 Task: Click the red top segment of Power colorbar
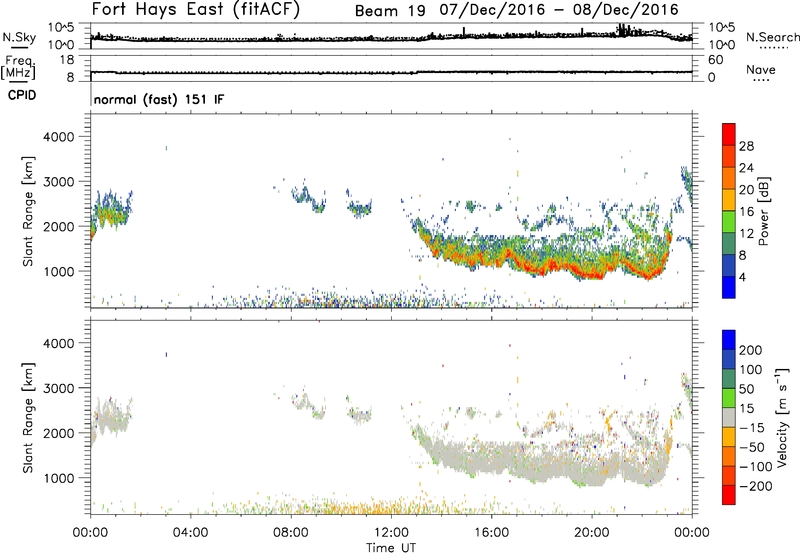click(729, 134)
